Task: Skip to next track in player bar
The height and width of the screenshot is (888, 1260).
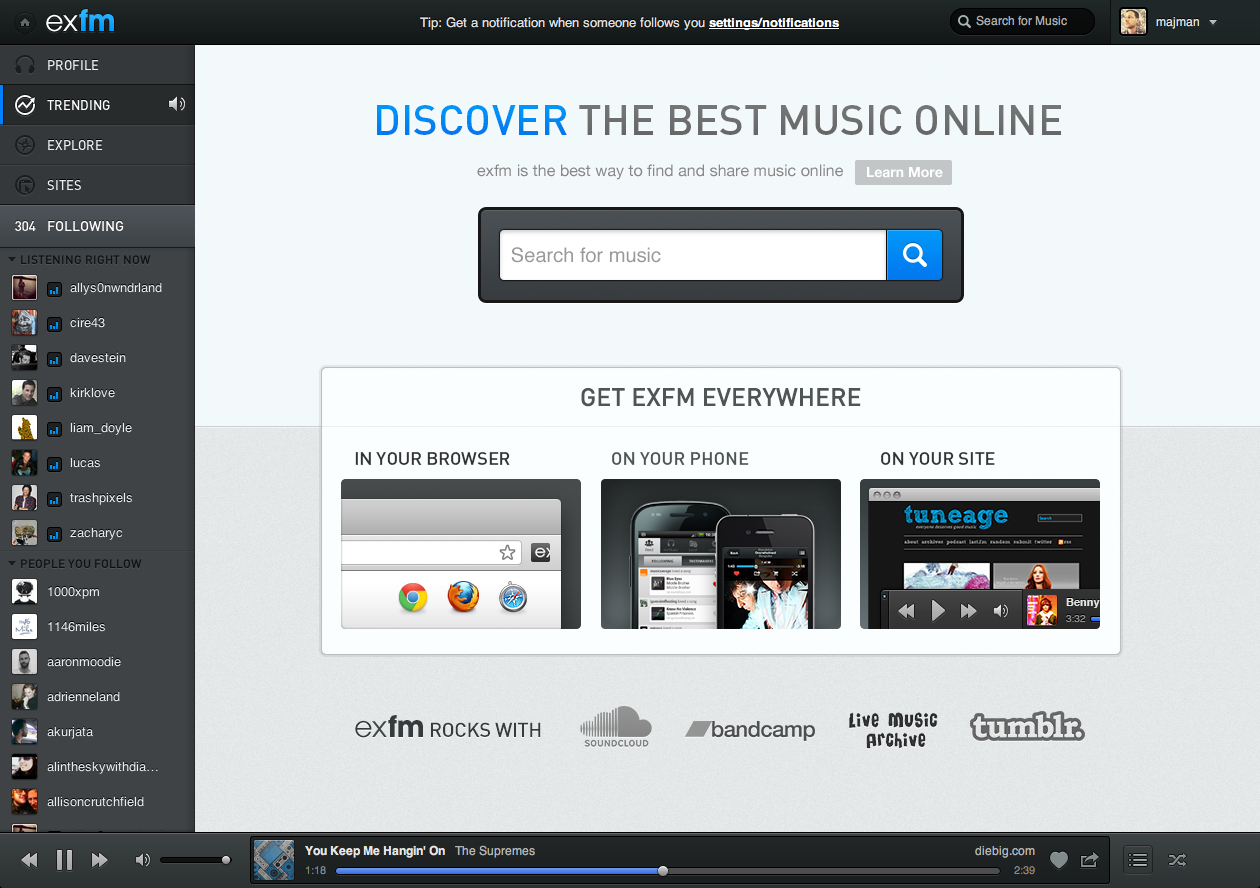Action: [x=99, y=860]
